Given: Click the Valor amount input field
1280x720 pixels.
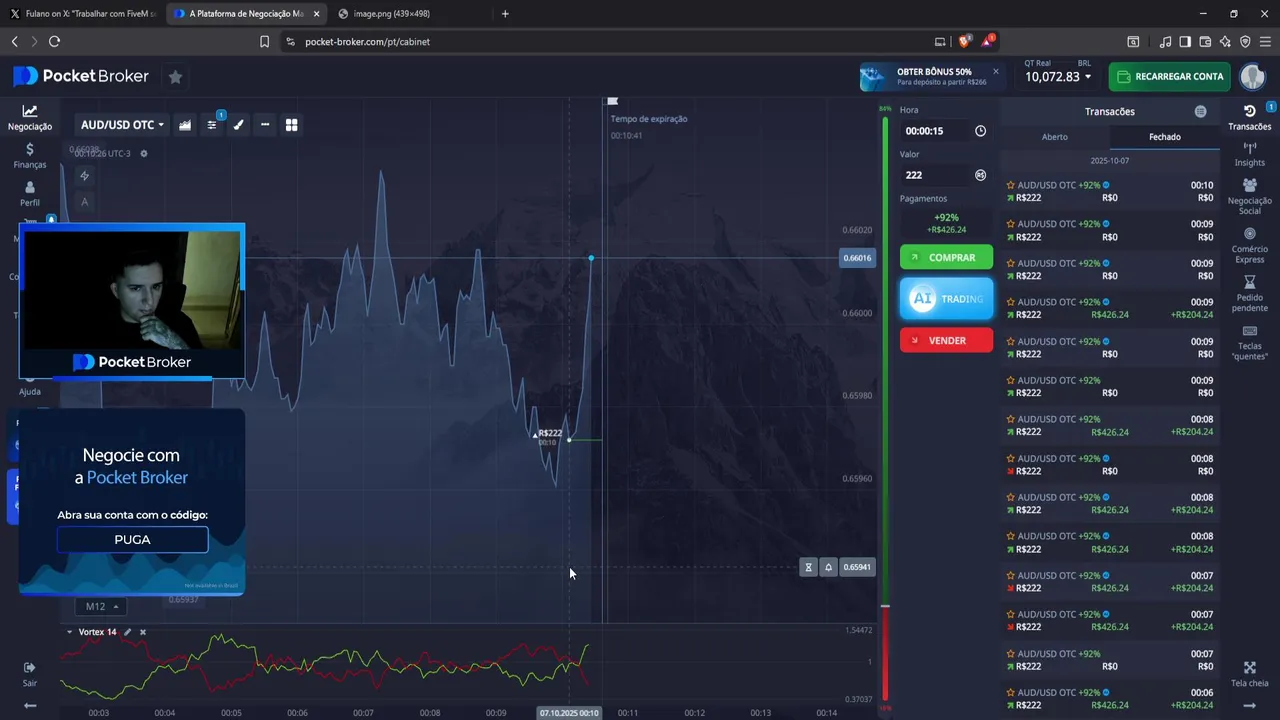Looking at the screenshot, I should coord(936,175).
